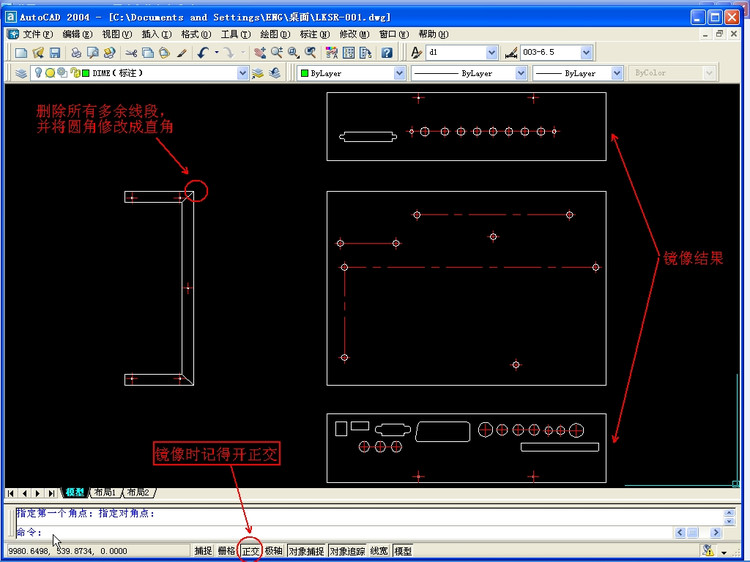Open the Layer Properties Manager icon
The image size is (750, 562).
click(21, 73)
